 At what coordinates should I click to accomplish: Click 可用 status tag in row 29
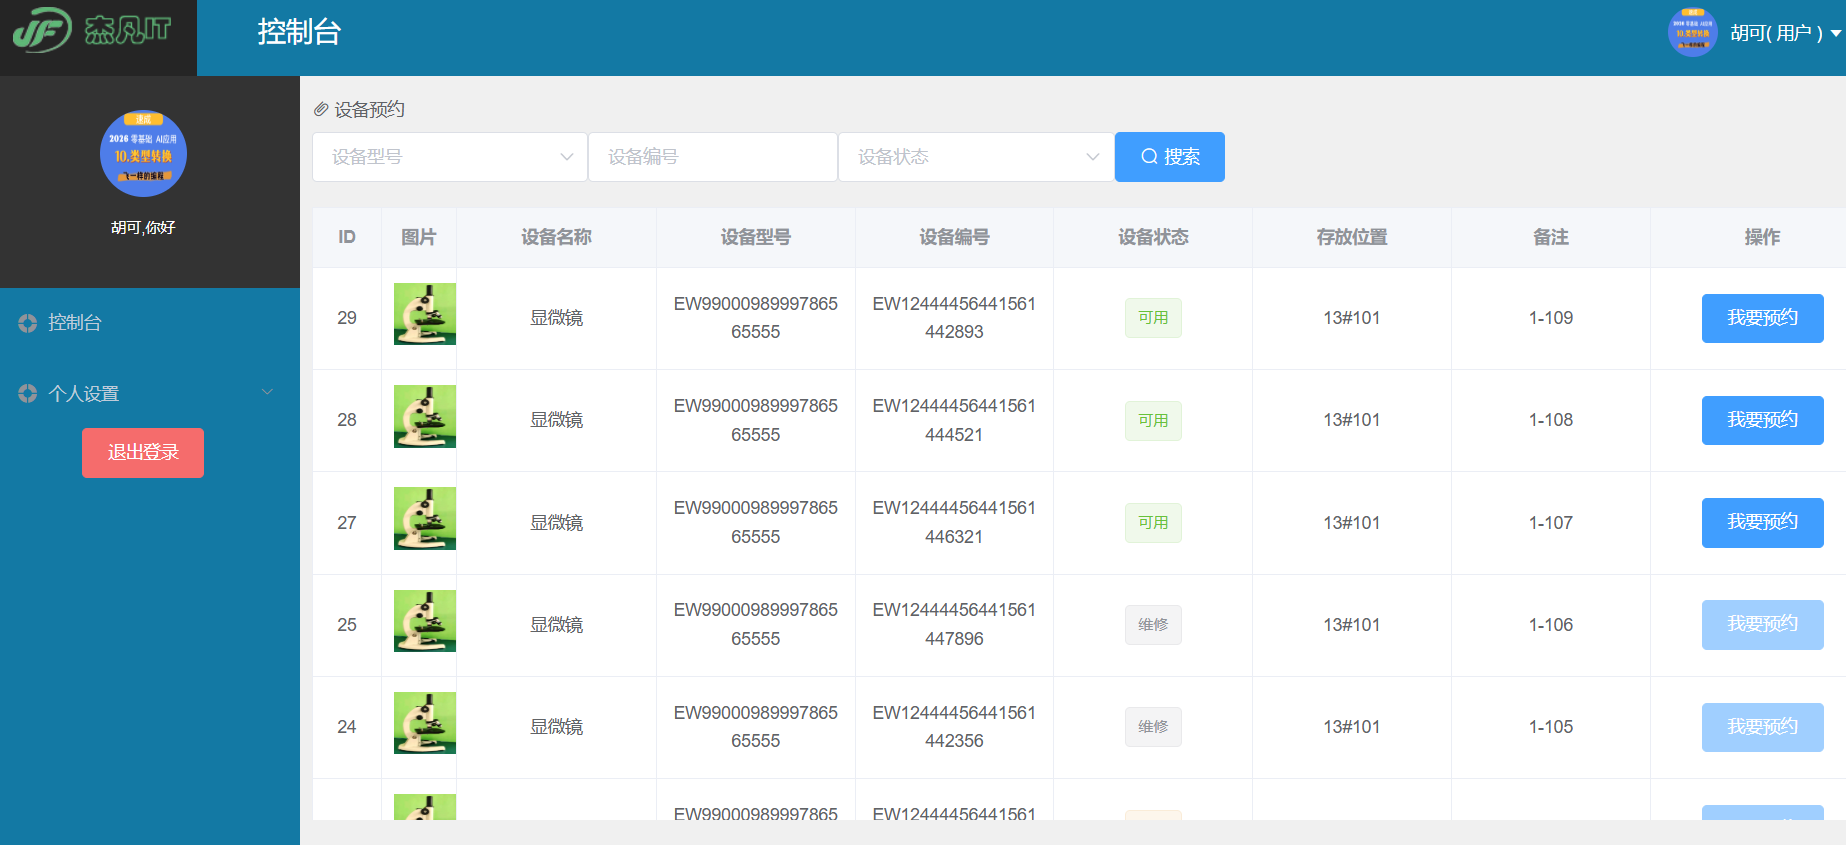tap(1153, 318)
